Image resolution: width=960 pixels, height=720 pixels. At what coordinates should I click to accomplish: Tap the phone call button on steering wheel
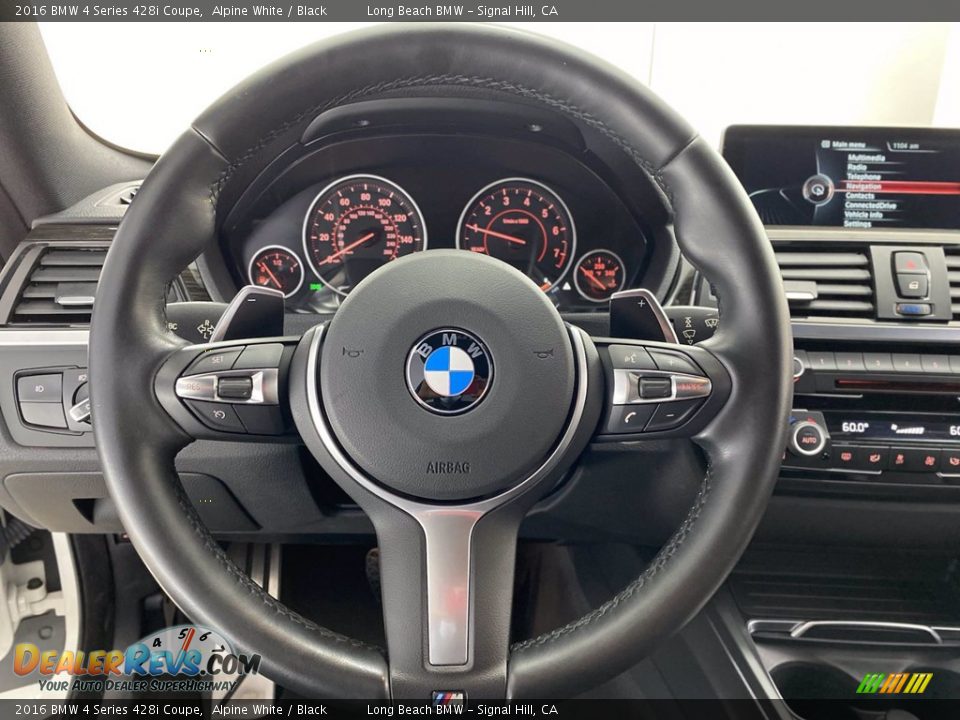pyautogui.click(x=629, y=419)
